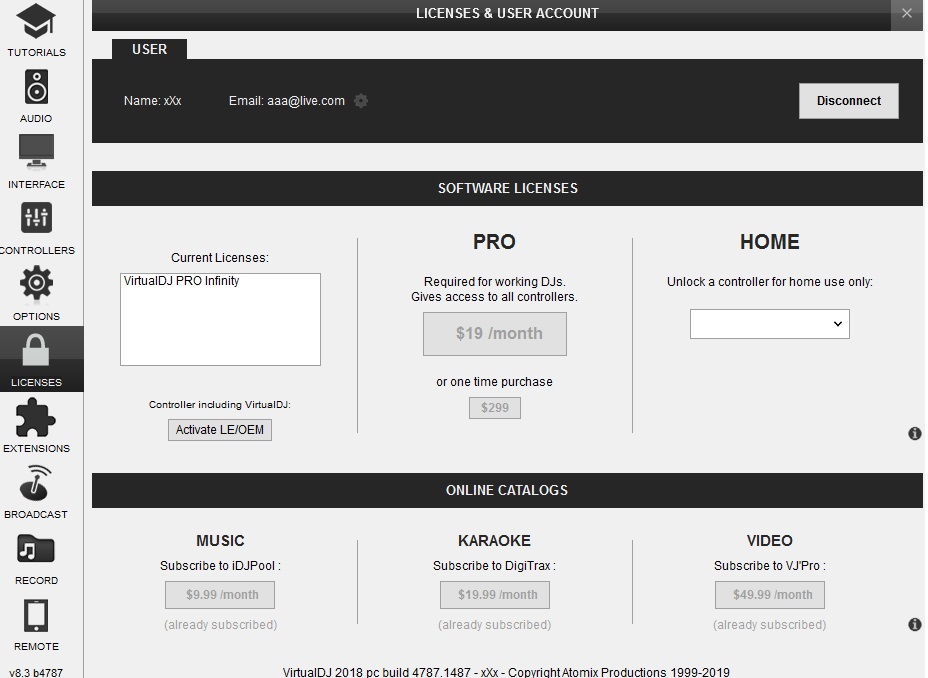Click the info icon in Online Catalogs
928x678 pixels.
914,624
